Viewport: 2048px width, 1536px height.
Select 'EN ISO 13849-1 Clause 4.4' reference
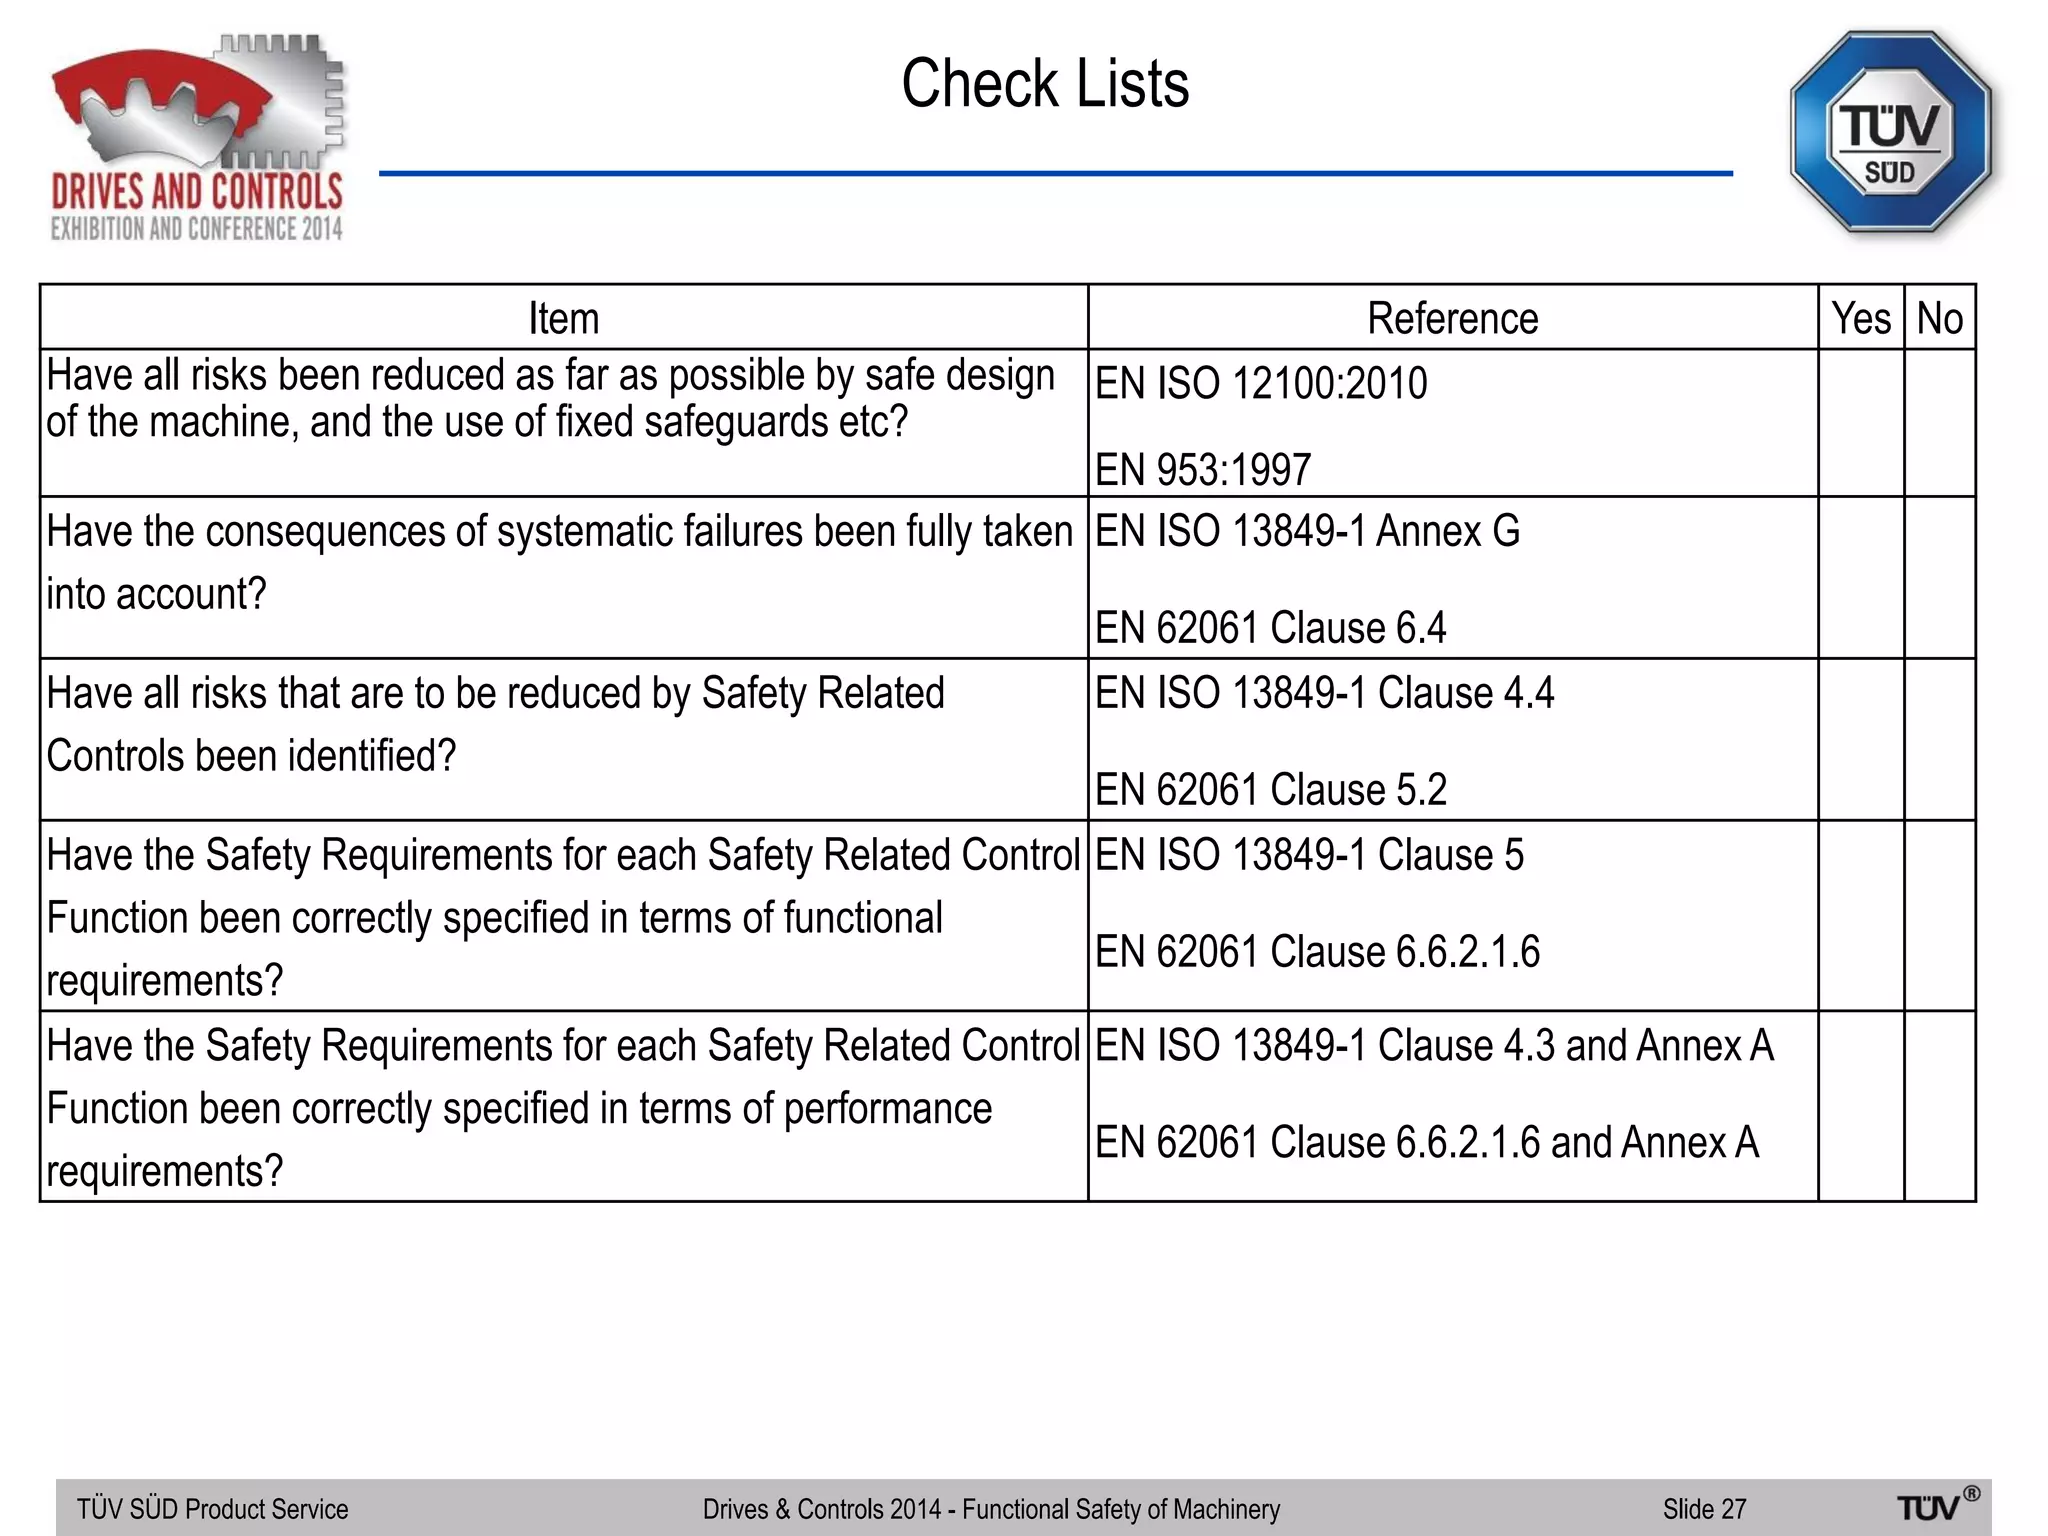[1324, 693]
